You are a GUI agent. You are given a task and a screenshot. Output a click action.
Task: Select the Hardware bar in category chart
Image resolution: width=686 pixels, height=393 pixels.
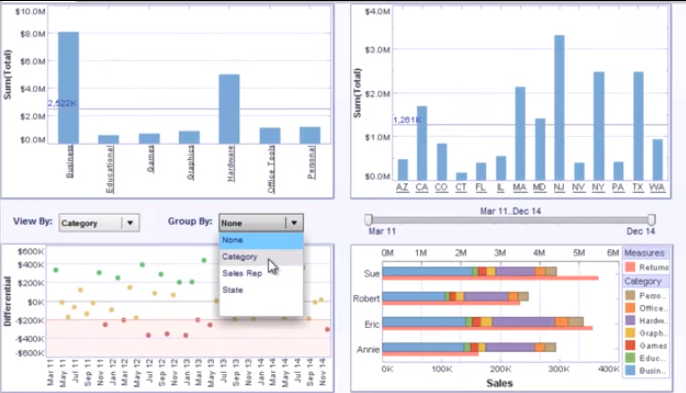pos(229,109)
